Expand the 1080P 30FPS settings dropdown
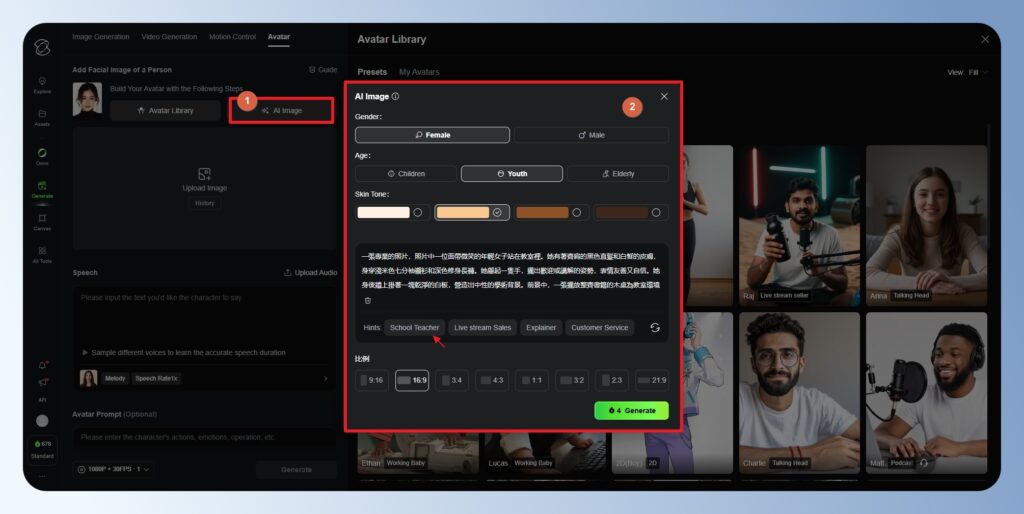1024x514 pixels. [113, 470]
